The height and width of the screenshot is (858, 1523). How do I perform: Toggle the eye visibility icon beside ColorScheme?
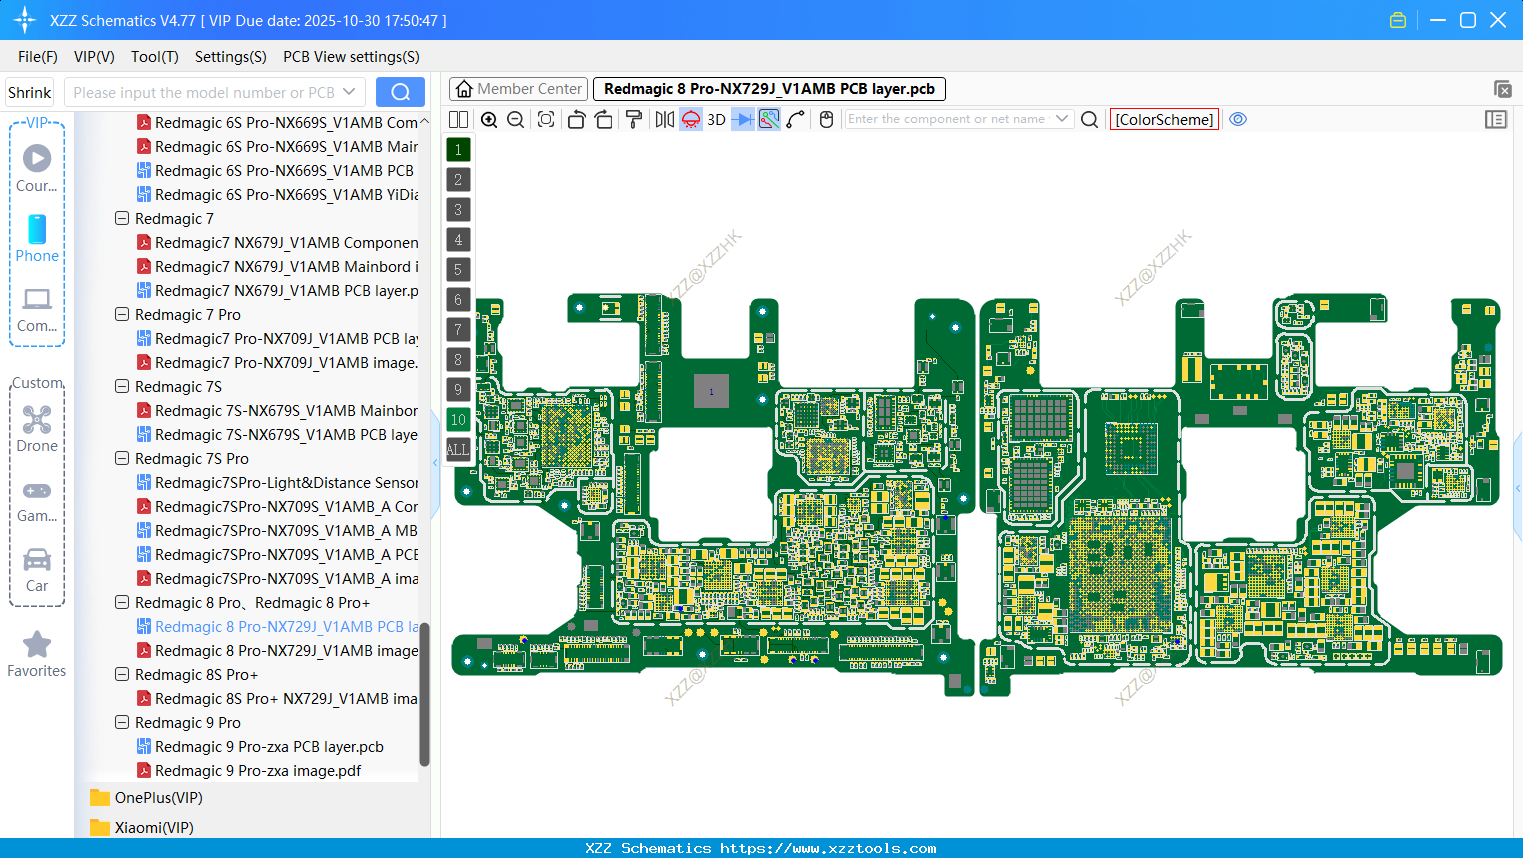click(x=1238, y=119)
